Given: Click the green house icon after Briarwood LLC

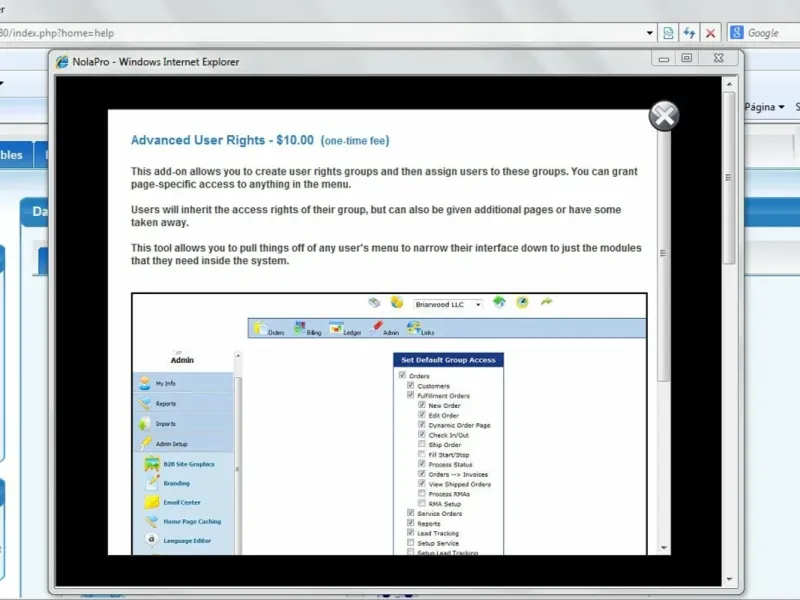Looking at the screenshot, I should tap(499, 302).
